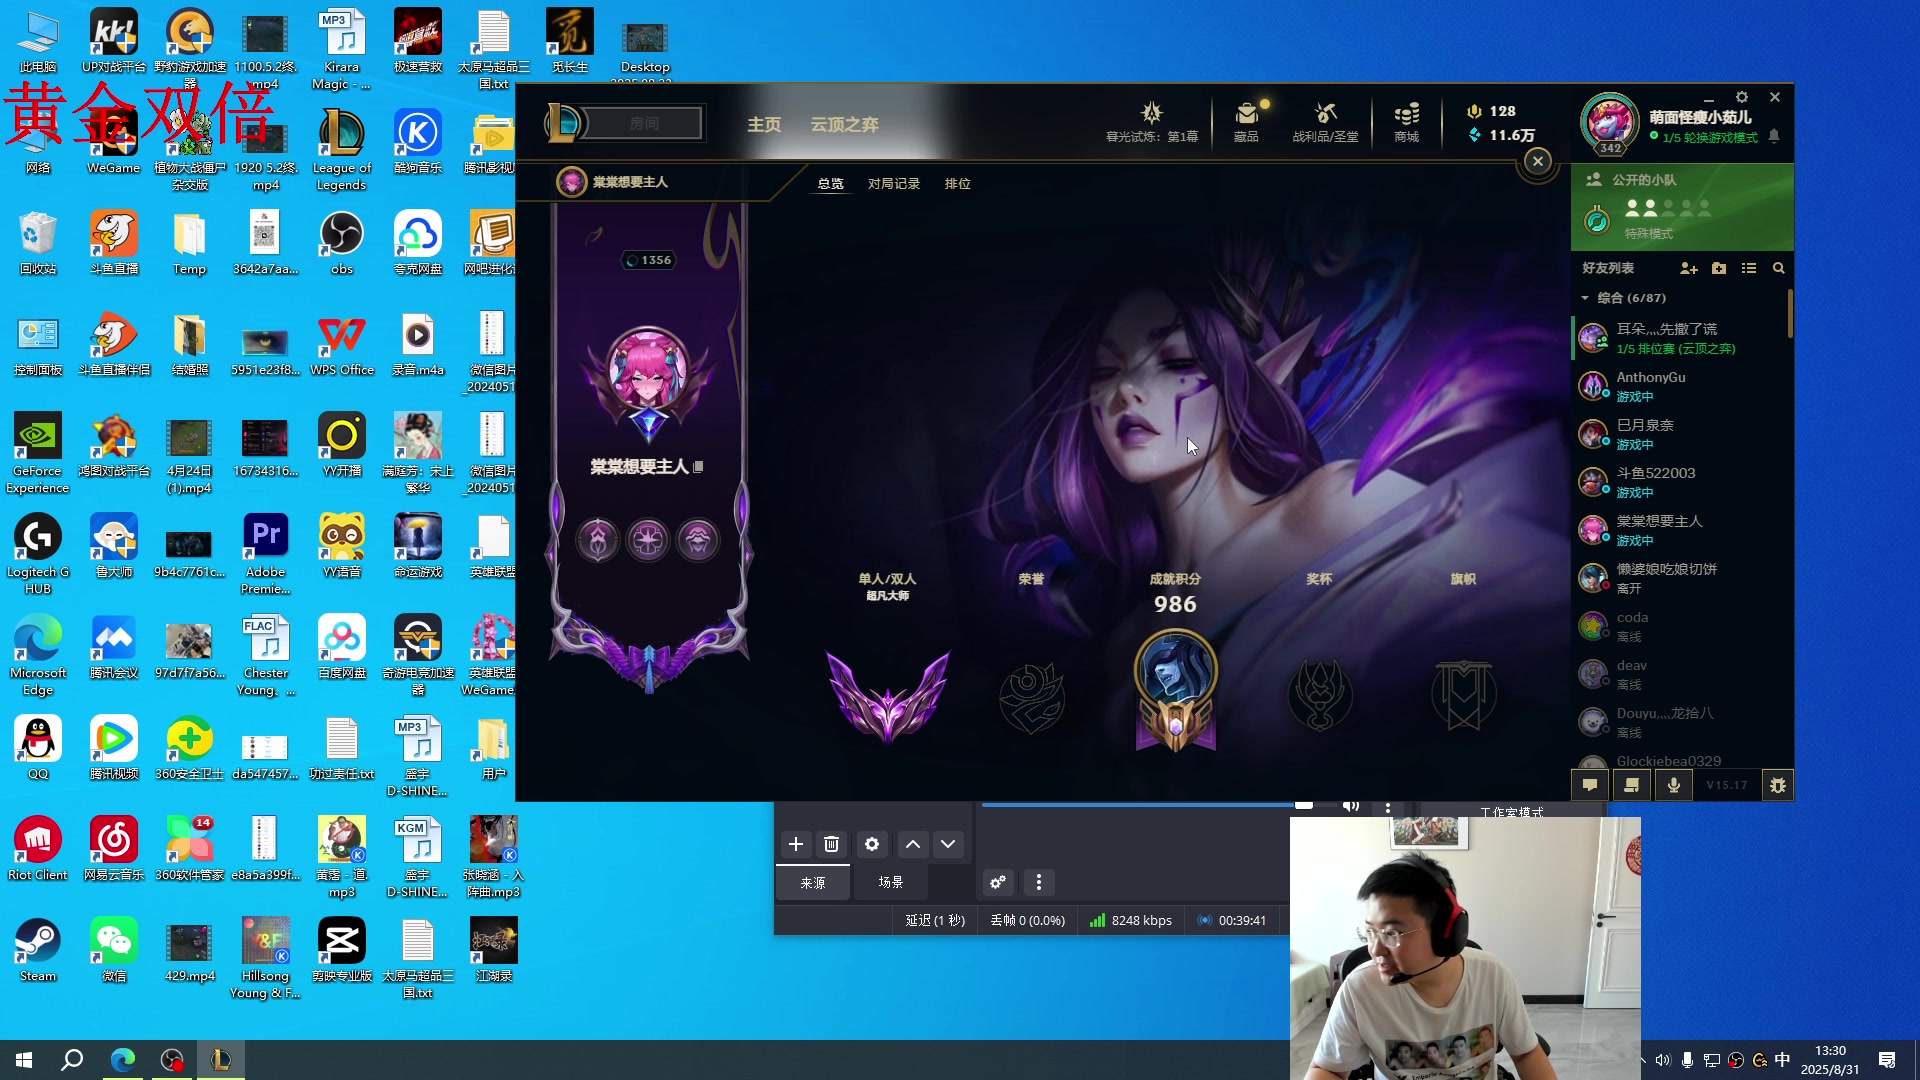
Task: Click offline friend coda
Action: tap(1680, 626)
